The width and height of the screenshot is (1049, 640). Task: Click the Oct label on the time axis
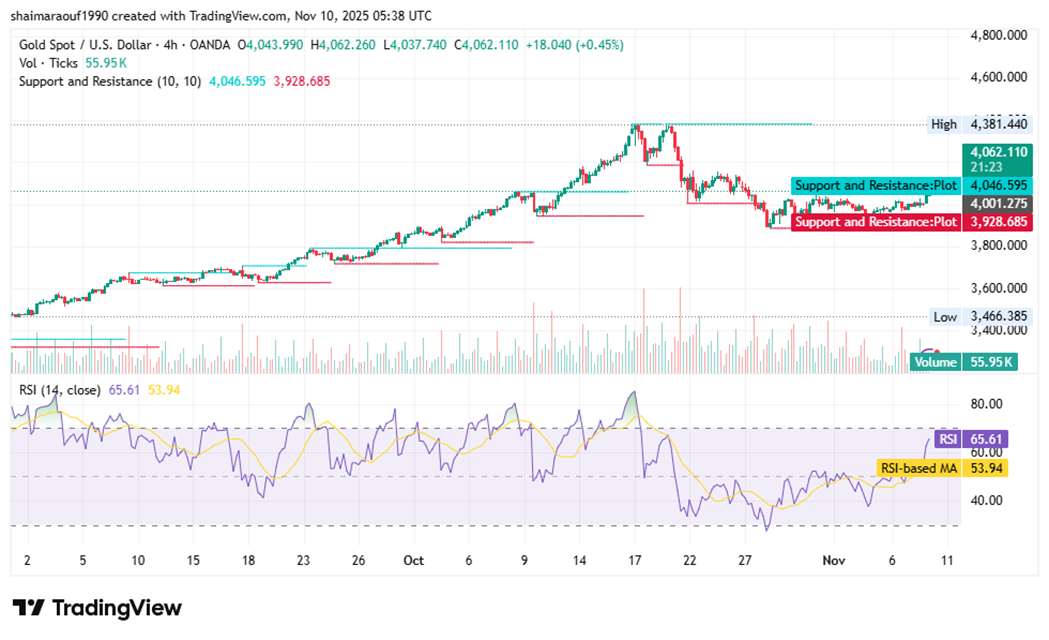pyautogui.click(x=412, y=563)
